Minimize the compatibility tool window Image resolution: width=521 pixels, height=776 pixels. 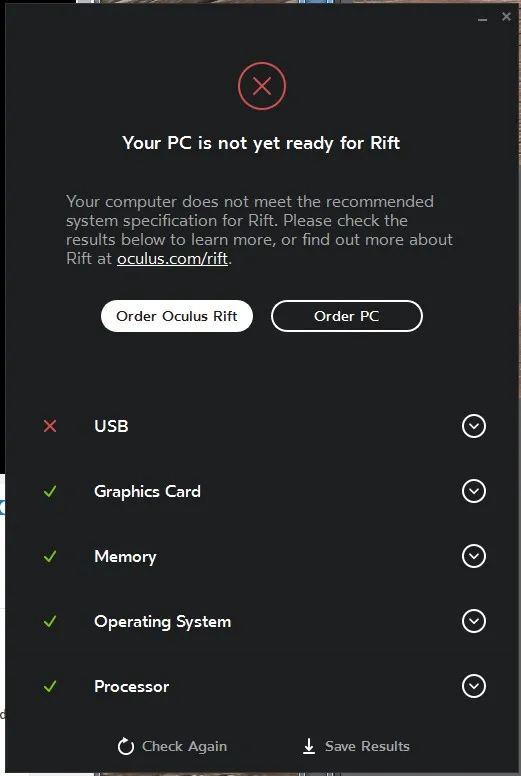[482, 19]
